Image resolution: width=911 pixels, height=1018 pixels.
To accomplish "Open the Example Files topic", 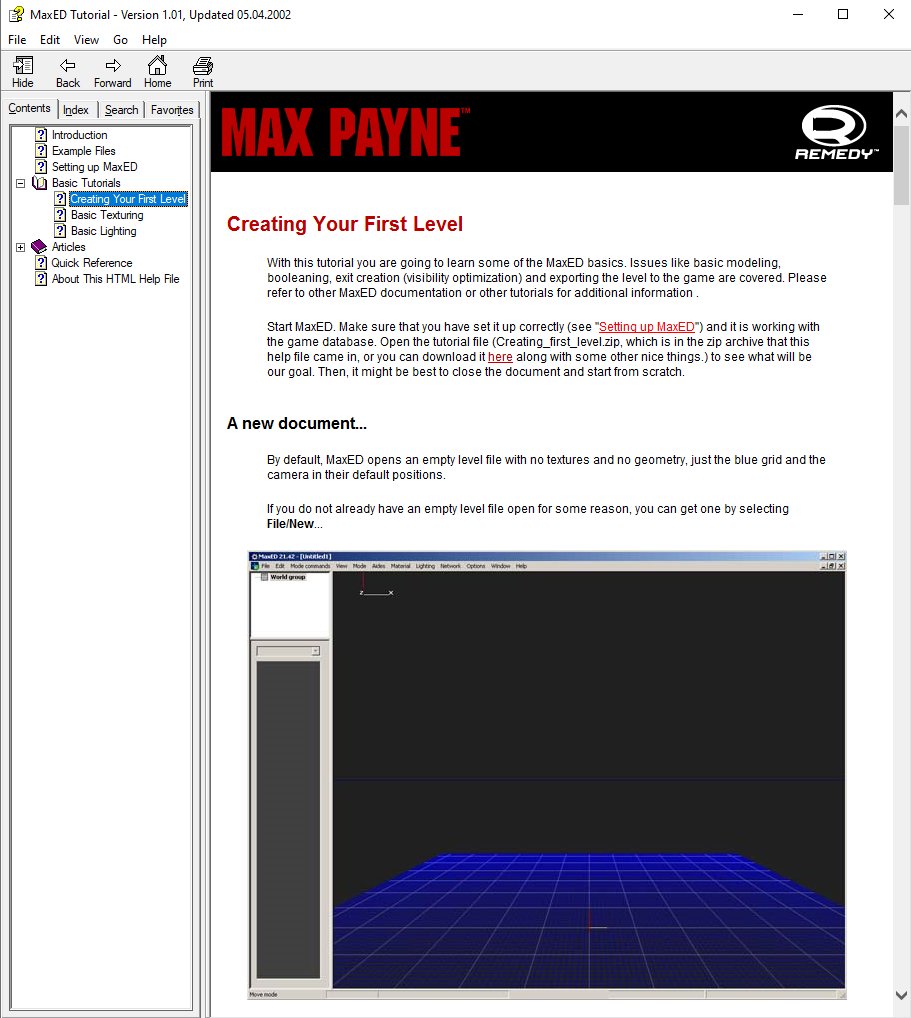I will [x=84, y=151].
